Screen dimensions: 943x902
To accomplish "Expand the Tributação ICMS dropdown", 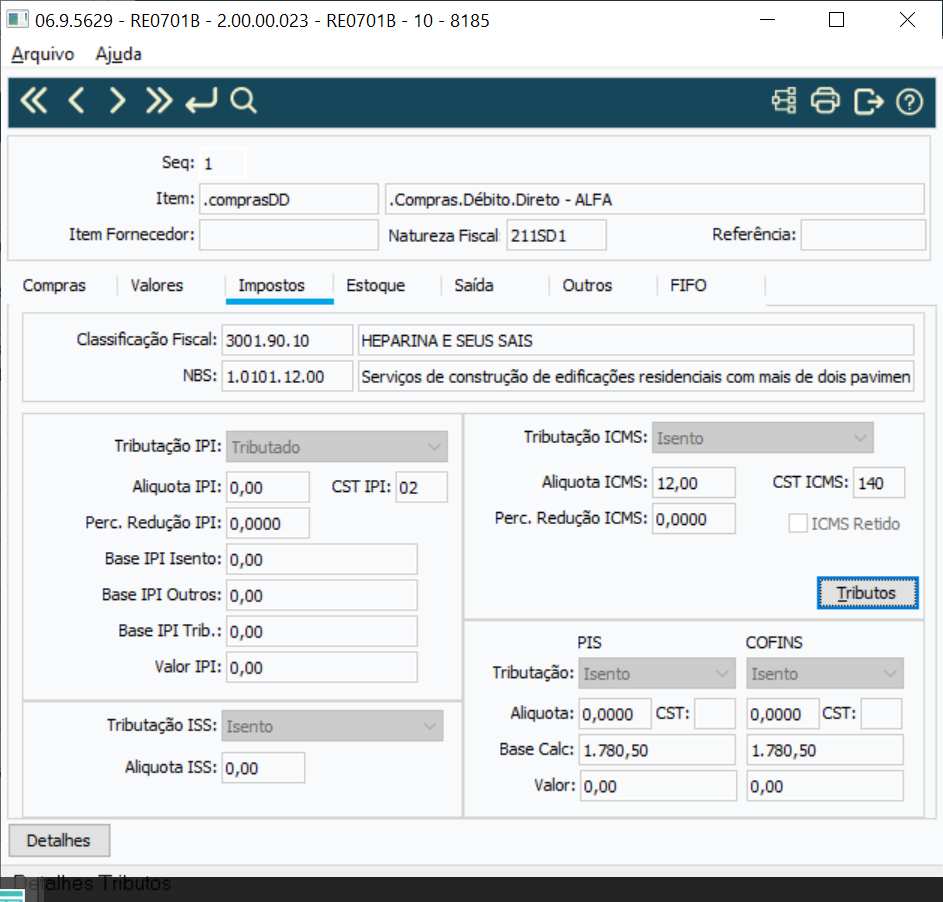I will (763, 438).
